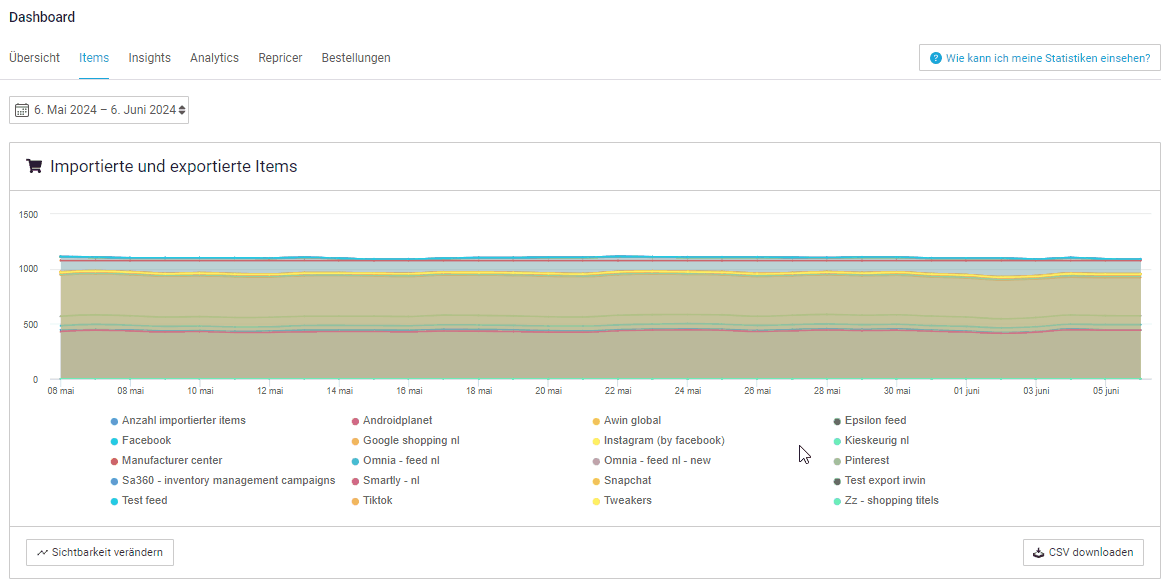Click the pink color dot next to Androidplanet
The width and height of the screenshot is (1161, 579).
click(353, 420)
